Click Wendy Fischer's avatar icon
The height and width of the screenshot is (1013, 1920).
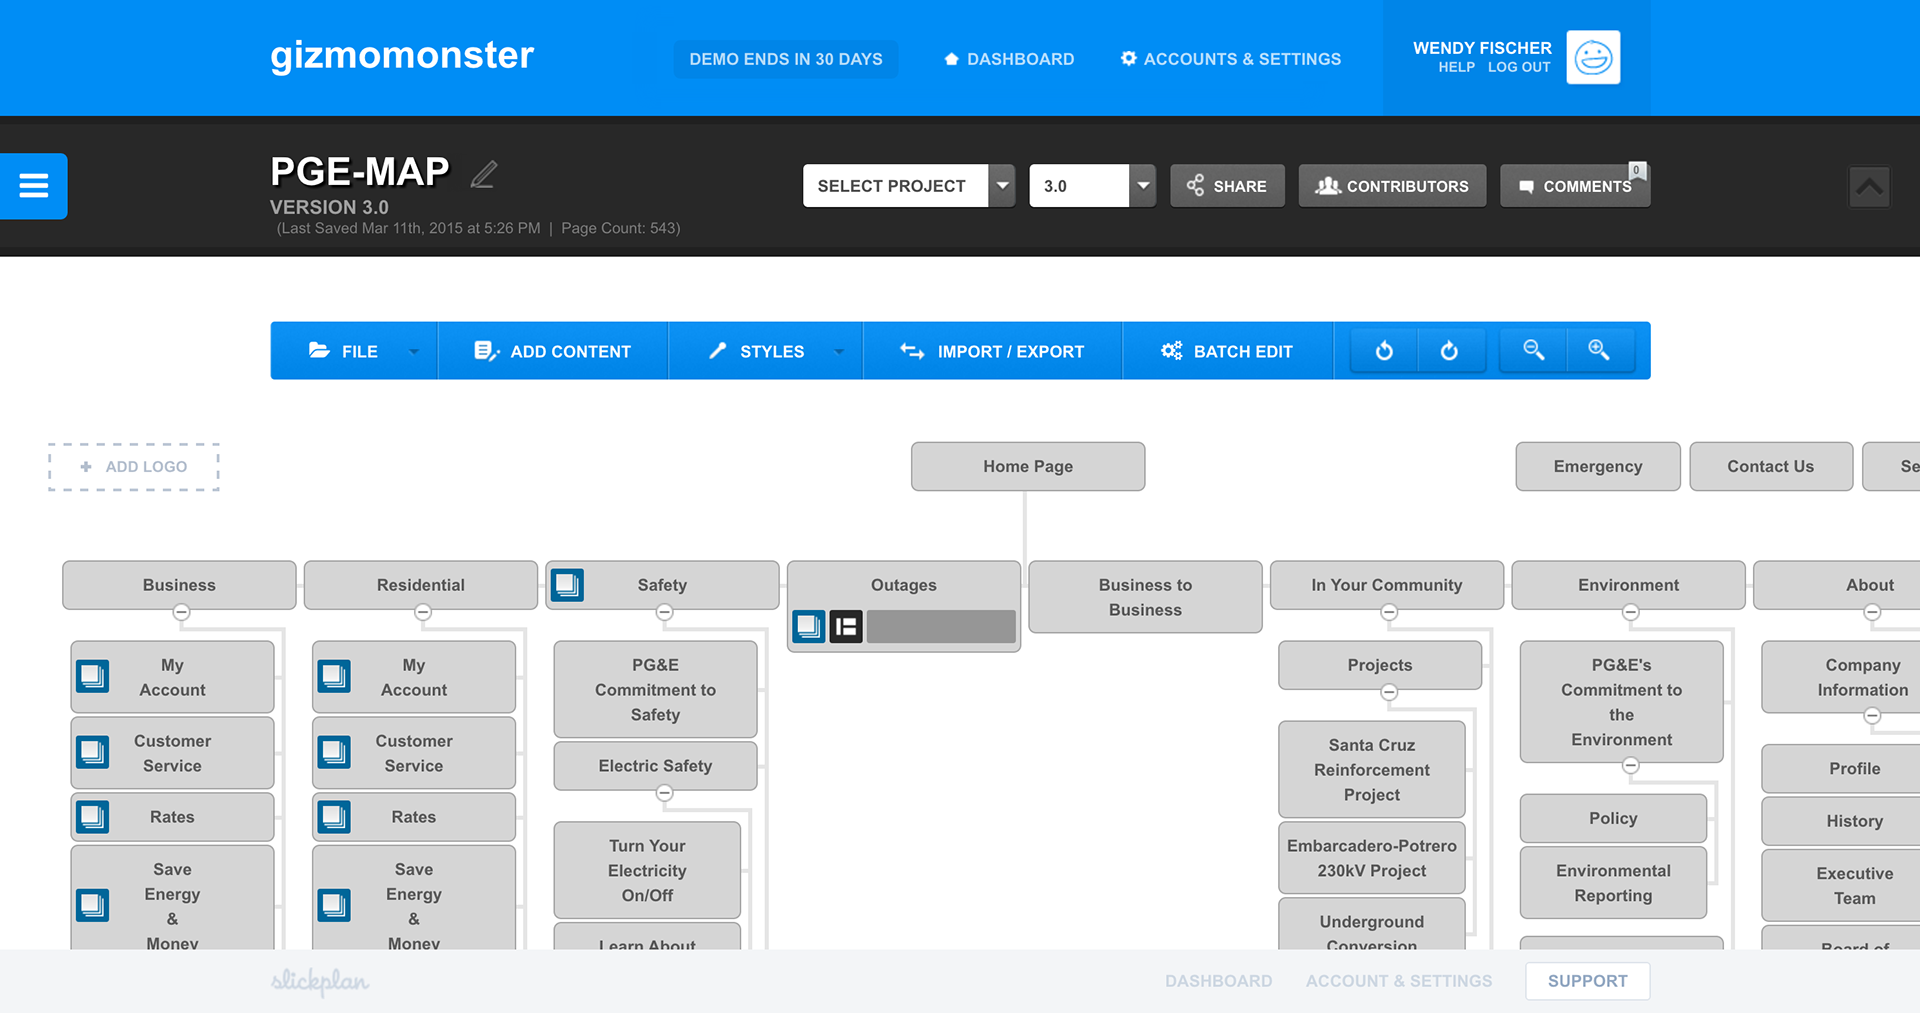(x=1593, y=58)
